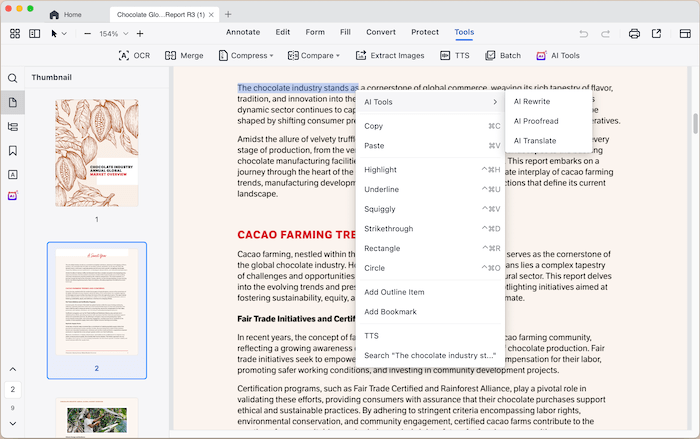700x439 pixels.
Task: Select AI Rewrite from the submenu
Action: click(x=533, y=101)
